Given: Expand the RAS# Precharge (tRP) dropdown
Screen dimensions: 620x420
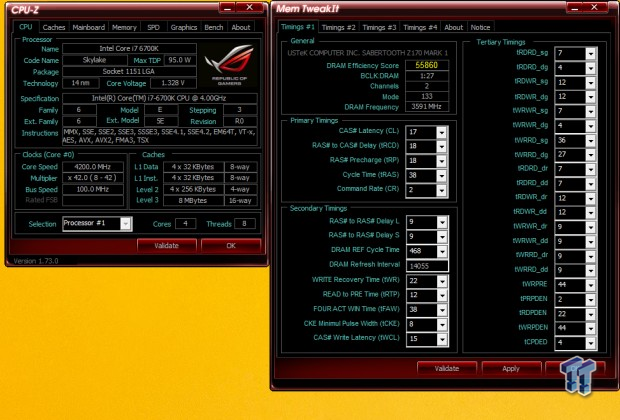Looking at the screenshot, I should click(x=442, y=161).
